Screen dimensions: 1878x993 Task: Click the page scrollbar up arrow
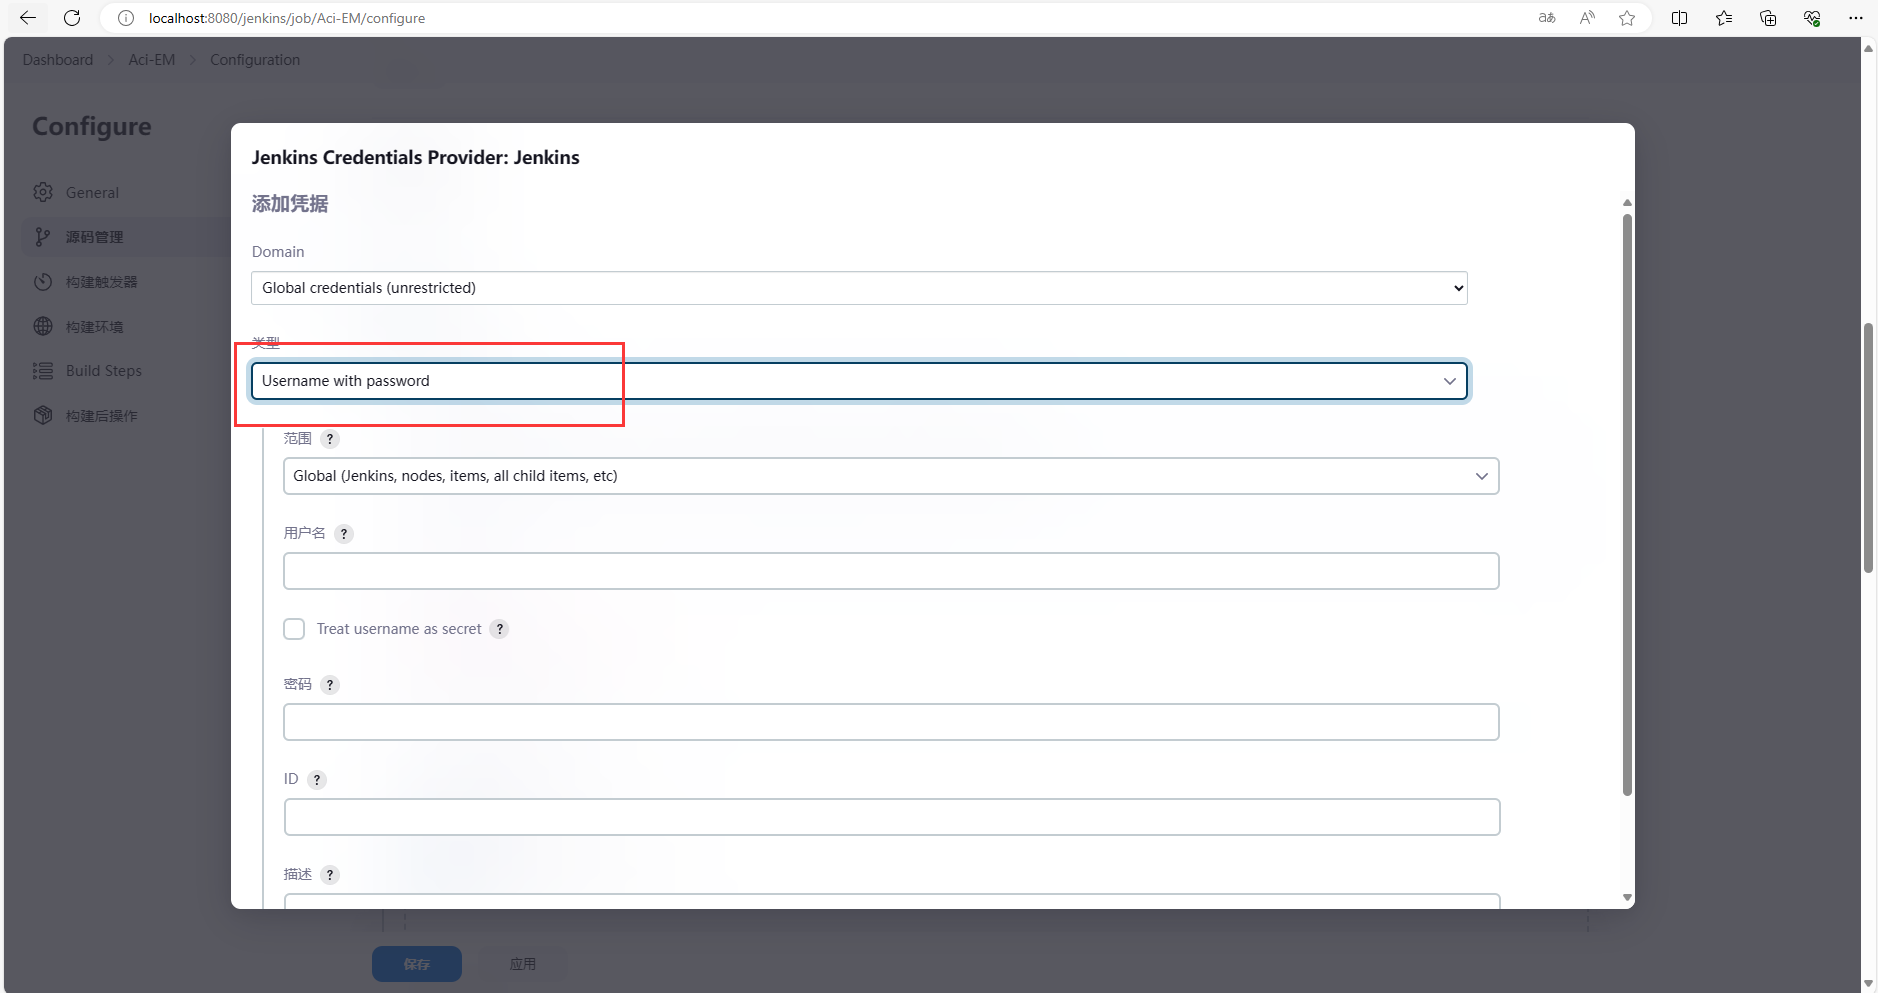1868,48
